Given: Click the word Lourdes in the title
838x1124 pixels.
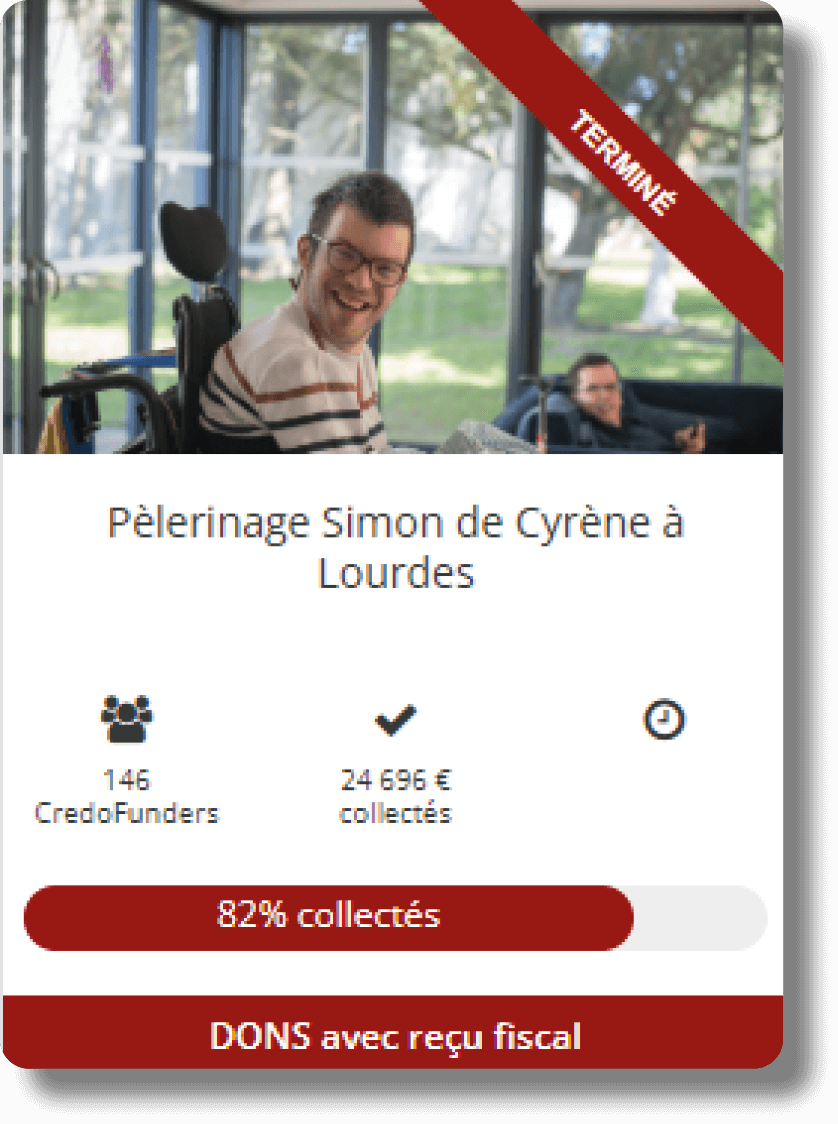Looking at the screenshot, I should [x=396, y=573].
